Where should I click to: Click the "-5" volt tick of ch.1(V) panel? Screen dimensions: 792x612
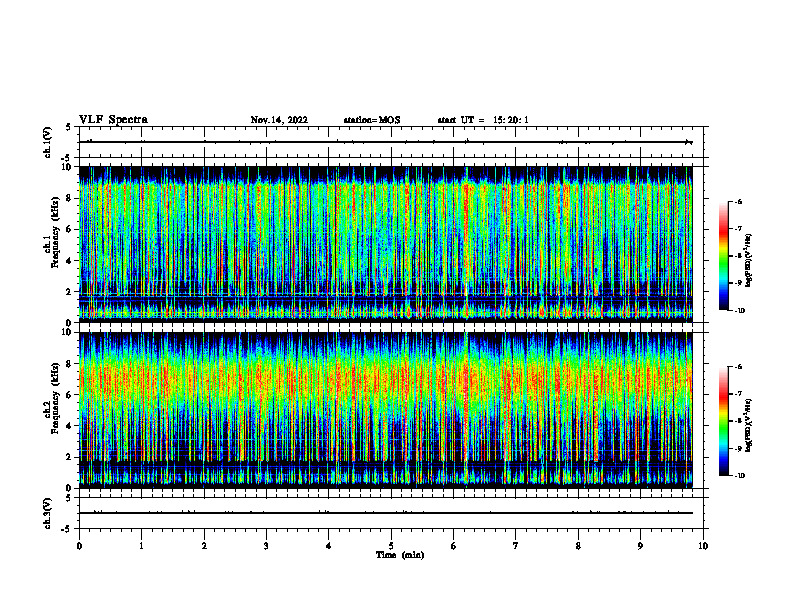[x=67, y=158]
